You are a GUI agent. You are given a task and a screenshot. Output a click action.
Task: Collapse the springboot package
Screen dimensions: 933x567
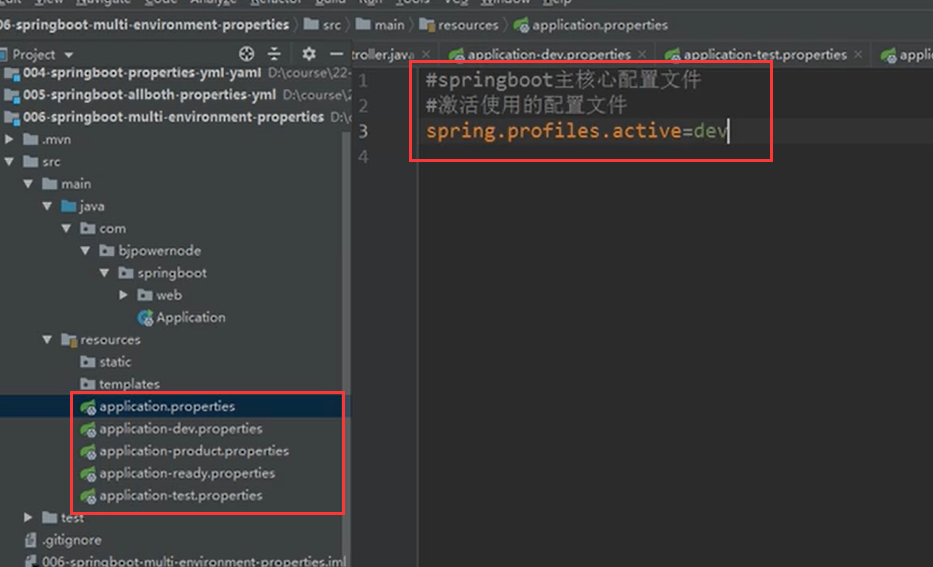[105, 273]
